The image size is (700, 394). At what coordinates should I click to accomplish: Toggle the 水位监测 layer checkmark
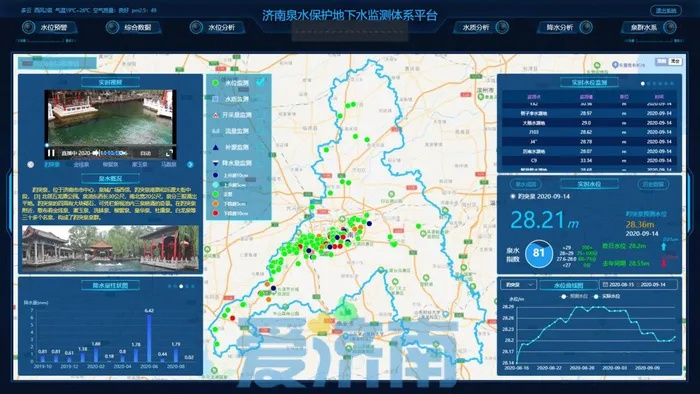[260, 82]
